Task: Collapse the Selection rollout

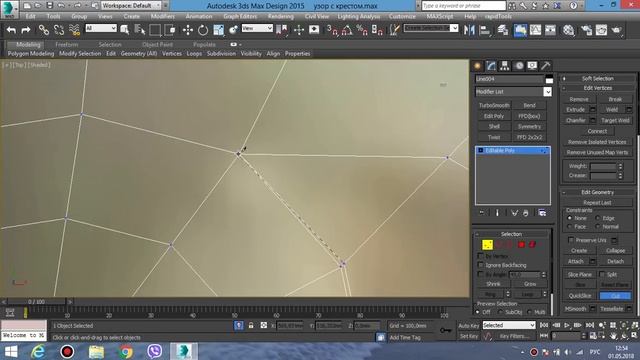Action: click(512, 234)
